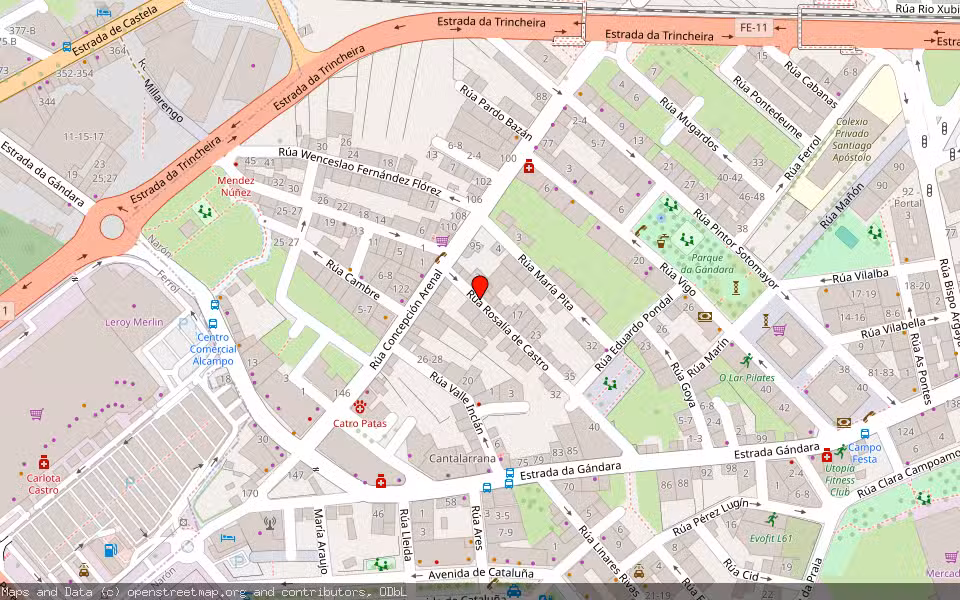Screen dimensions: 960x600
Task: Select the Mendez Núñez label
Action: click(236, 186)
